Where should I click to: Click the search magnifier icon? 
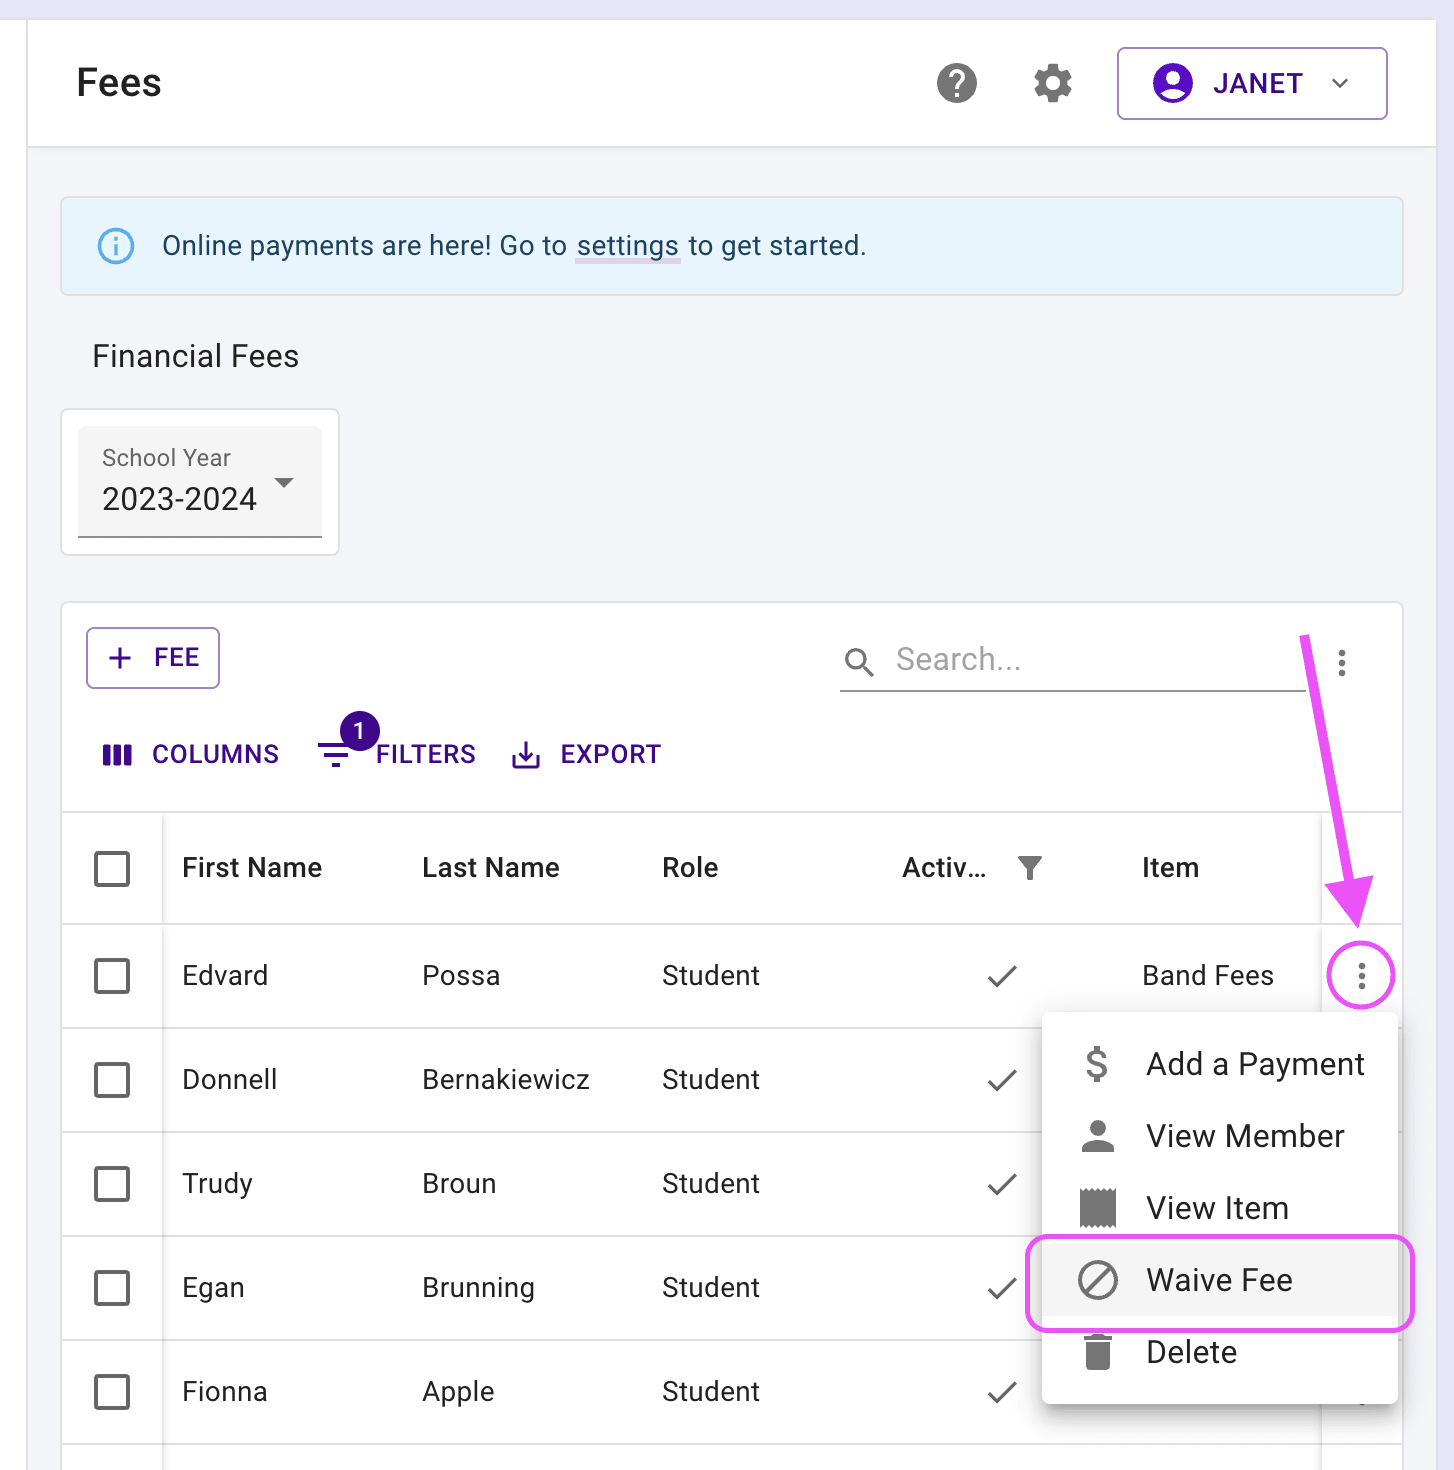click(x=859, y=661)
